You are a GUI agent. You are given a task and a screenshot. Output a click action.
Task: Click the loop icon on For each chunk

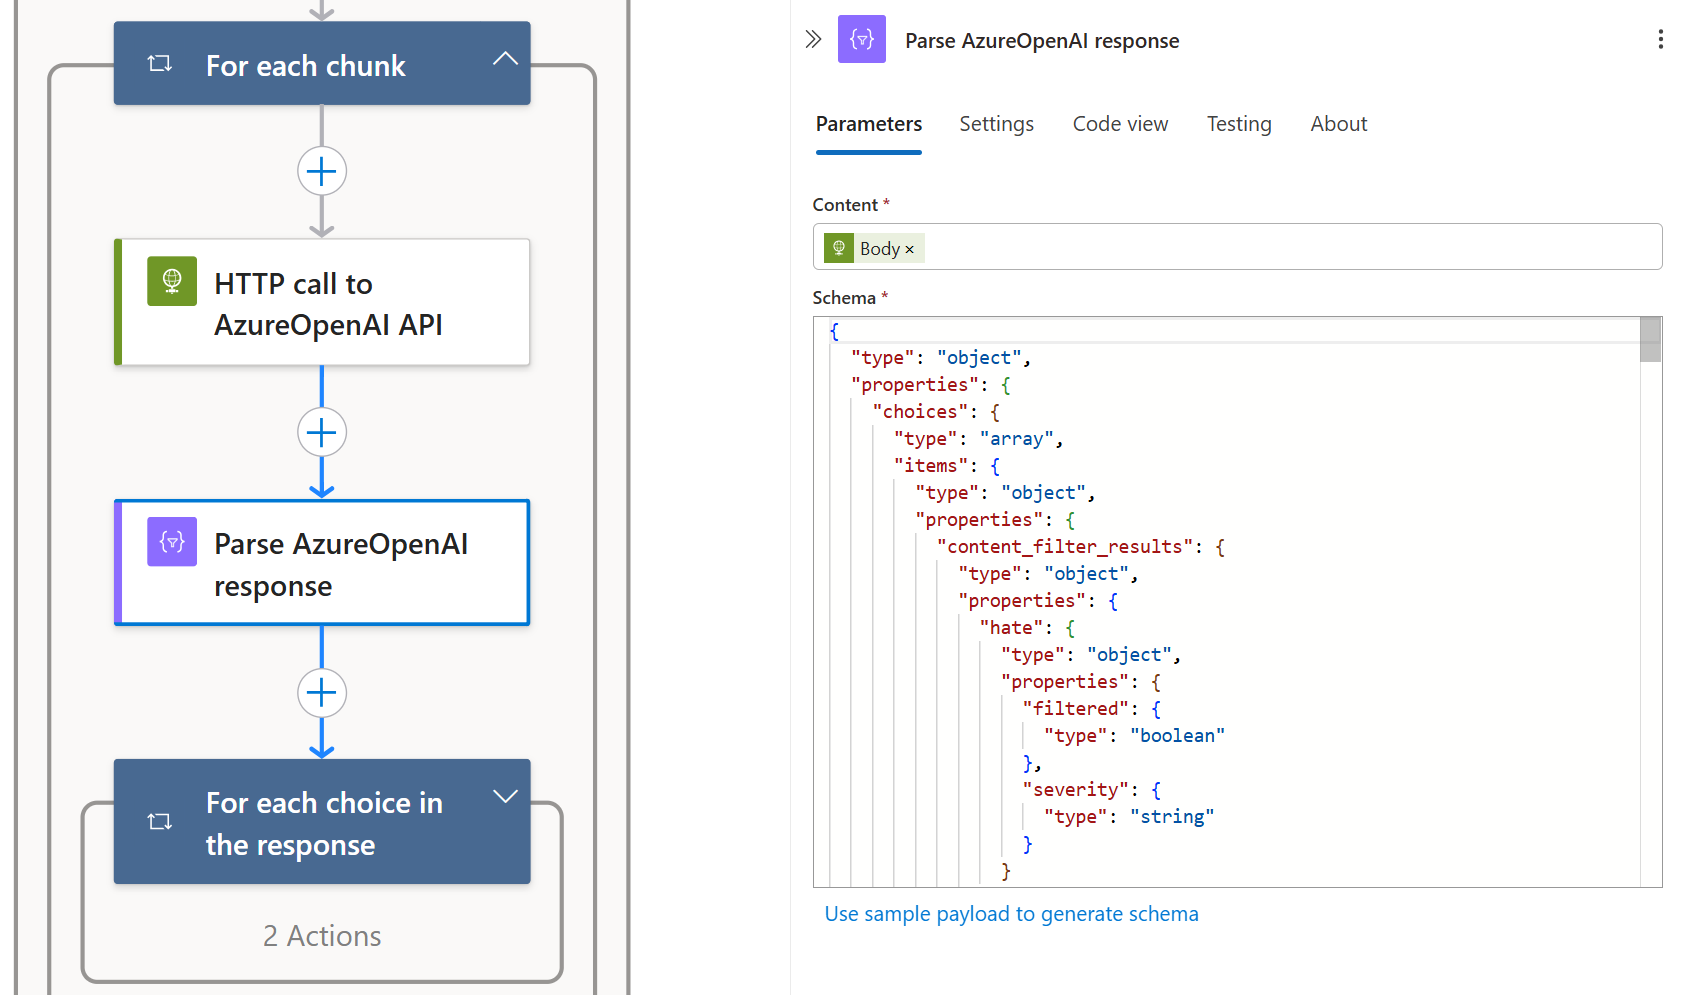click(x=160, y=64)
